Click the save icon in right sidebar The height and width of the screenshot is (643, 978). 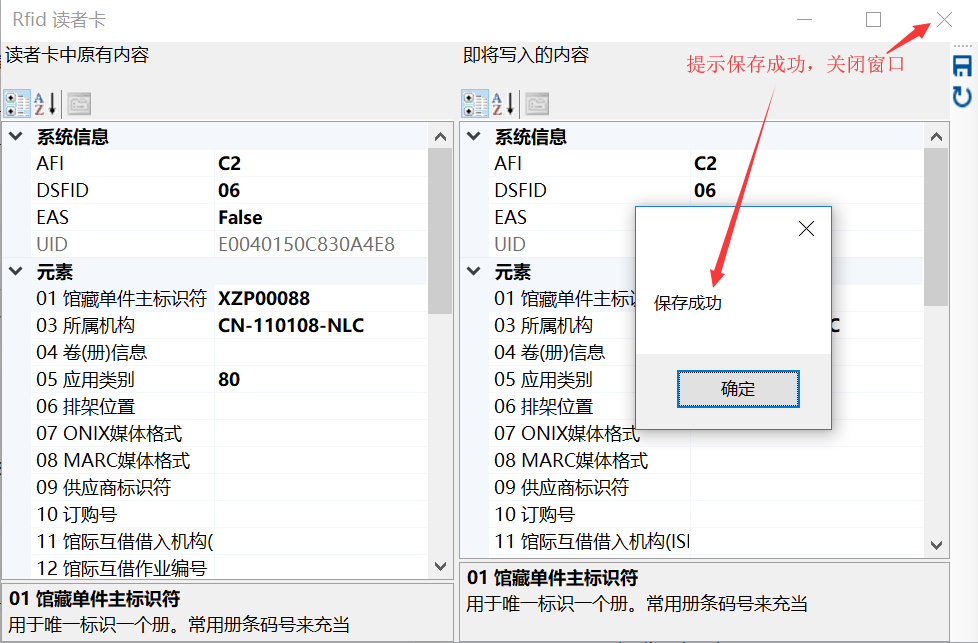[962, 66]
